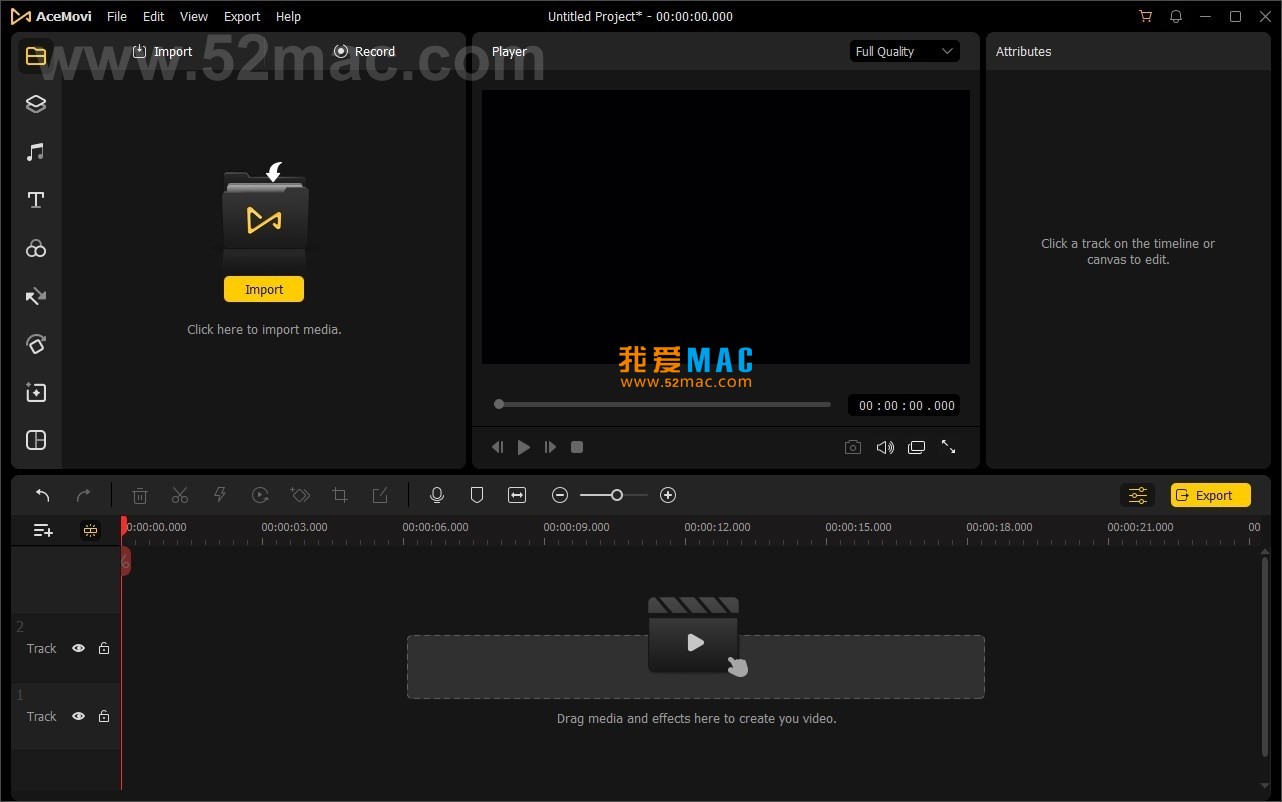Open the File menu
This screenshot has height=802, width=1282.
[117, 16]
